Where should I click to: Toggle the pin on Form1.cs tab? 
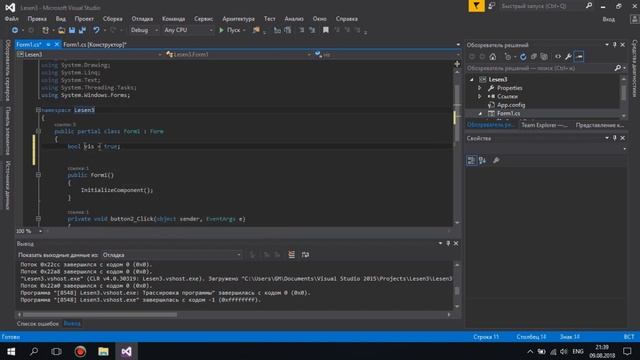coord(48,44)
